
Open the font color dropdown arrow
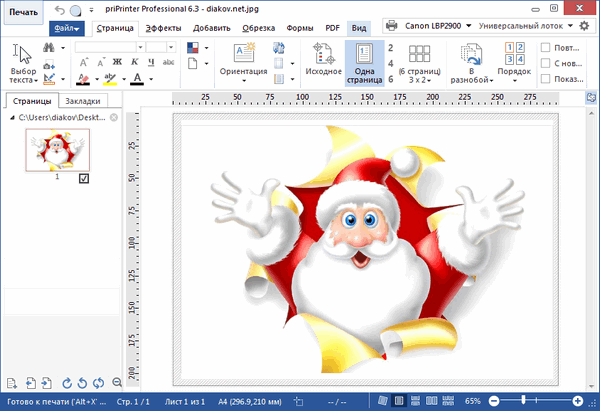click(151, 79)
